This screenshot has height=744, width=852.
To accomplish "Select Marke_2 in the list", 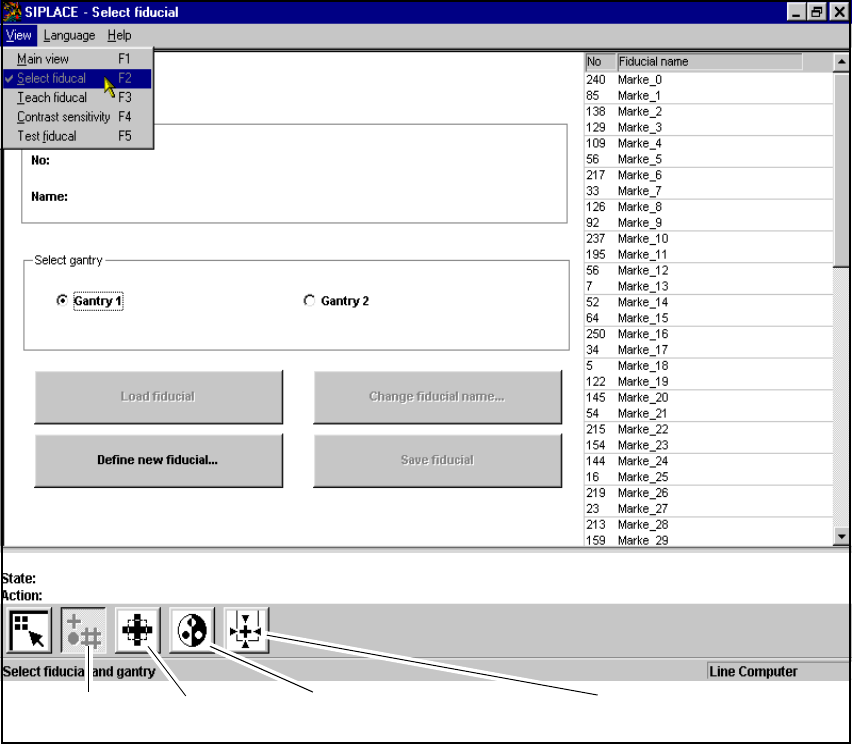I will point(709,111).
